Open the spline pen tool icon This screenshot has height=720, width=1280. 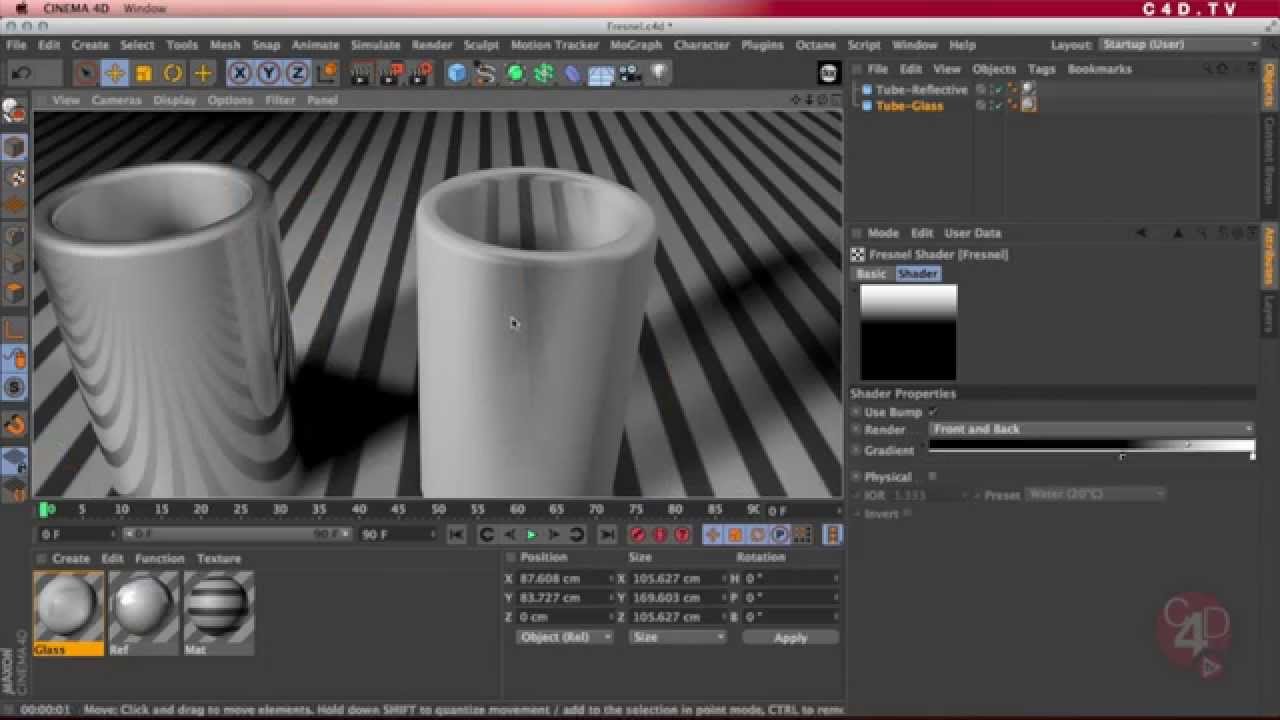[x=486, y=73]
